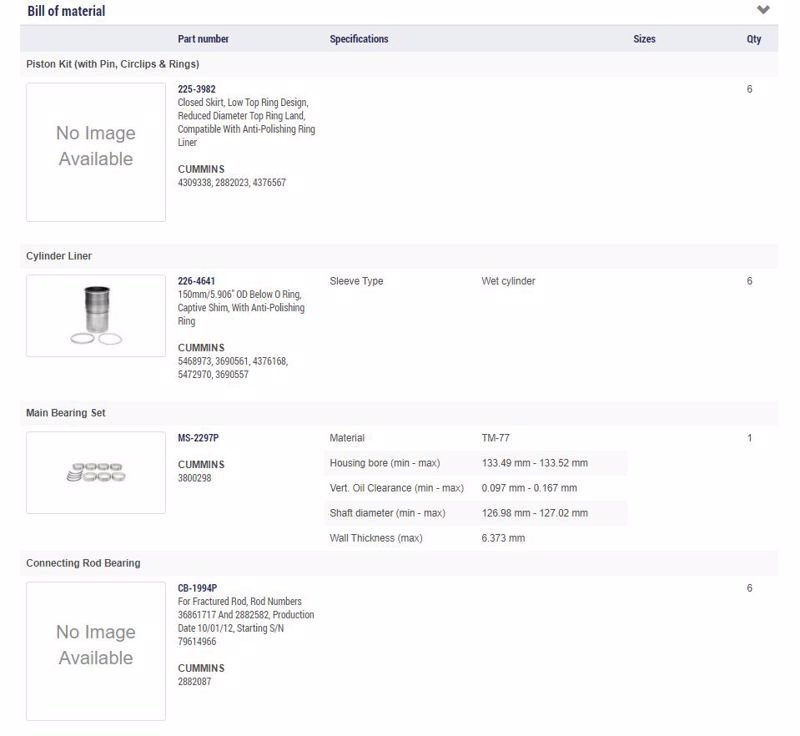Click quantity 6 for part CB-1994P
The width and height of the screenshot is (800, 736).
point(749,588)
